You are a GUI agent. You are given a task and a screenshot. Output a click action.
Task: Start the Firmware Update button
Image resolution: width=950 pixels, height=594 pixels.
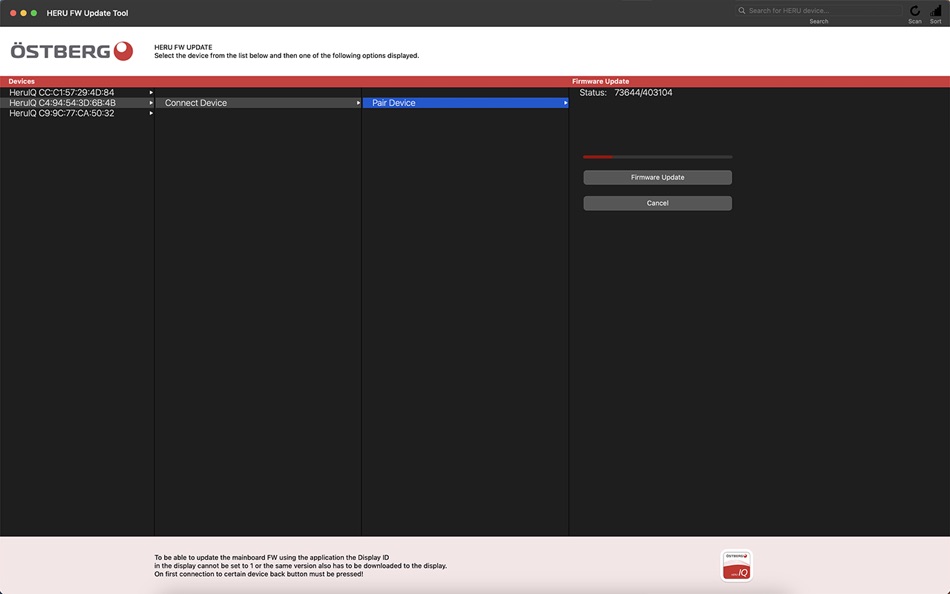[x=657, y=177]
